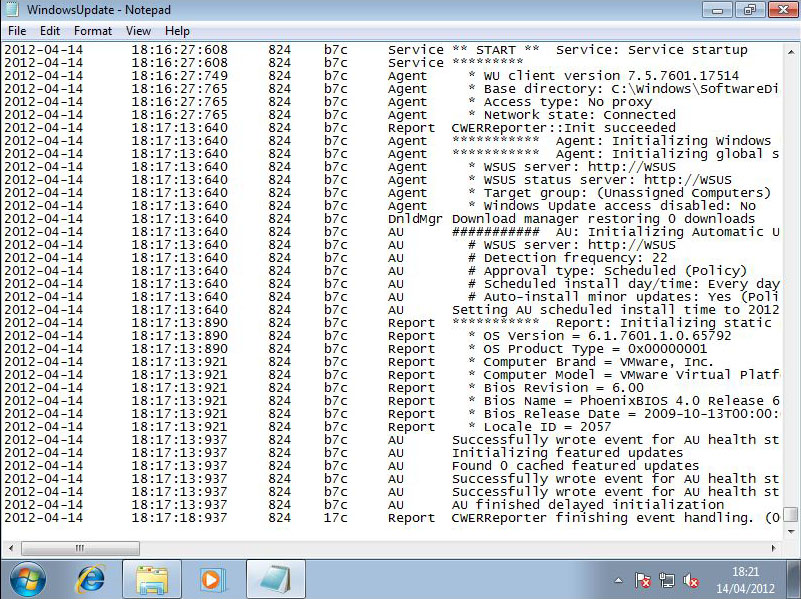Click 'Target group: (Unassigned Computers)' text

(x=627, y=193)
